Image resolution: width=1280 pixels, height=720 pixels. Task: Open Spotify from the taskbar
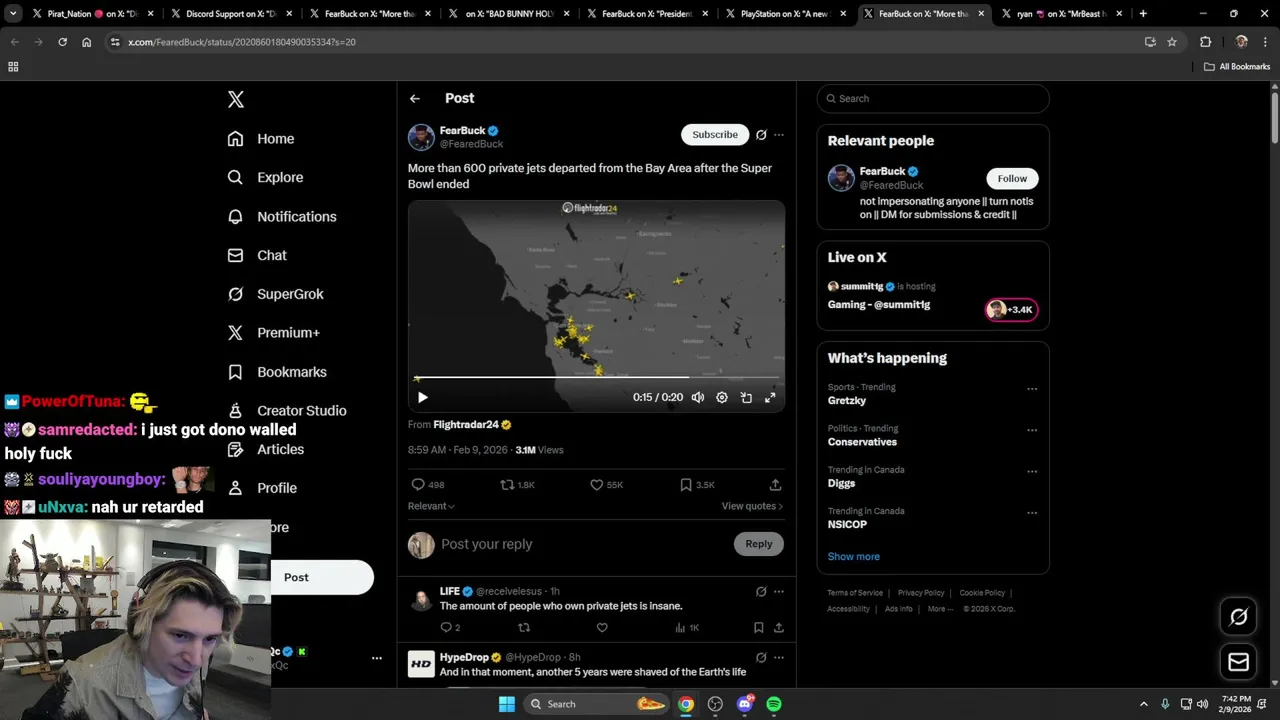point(774,704)
